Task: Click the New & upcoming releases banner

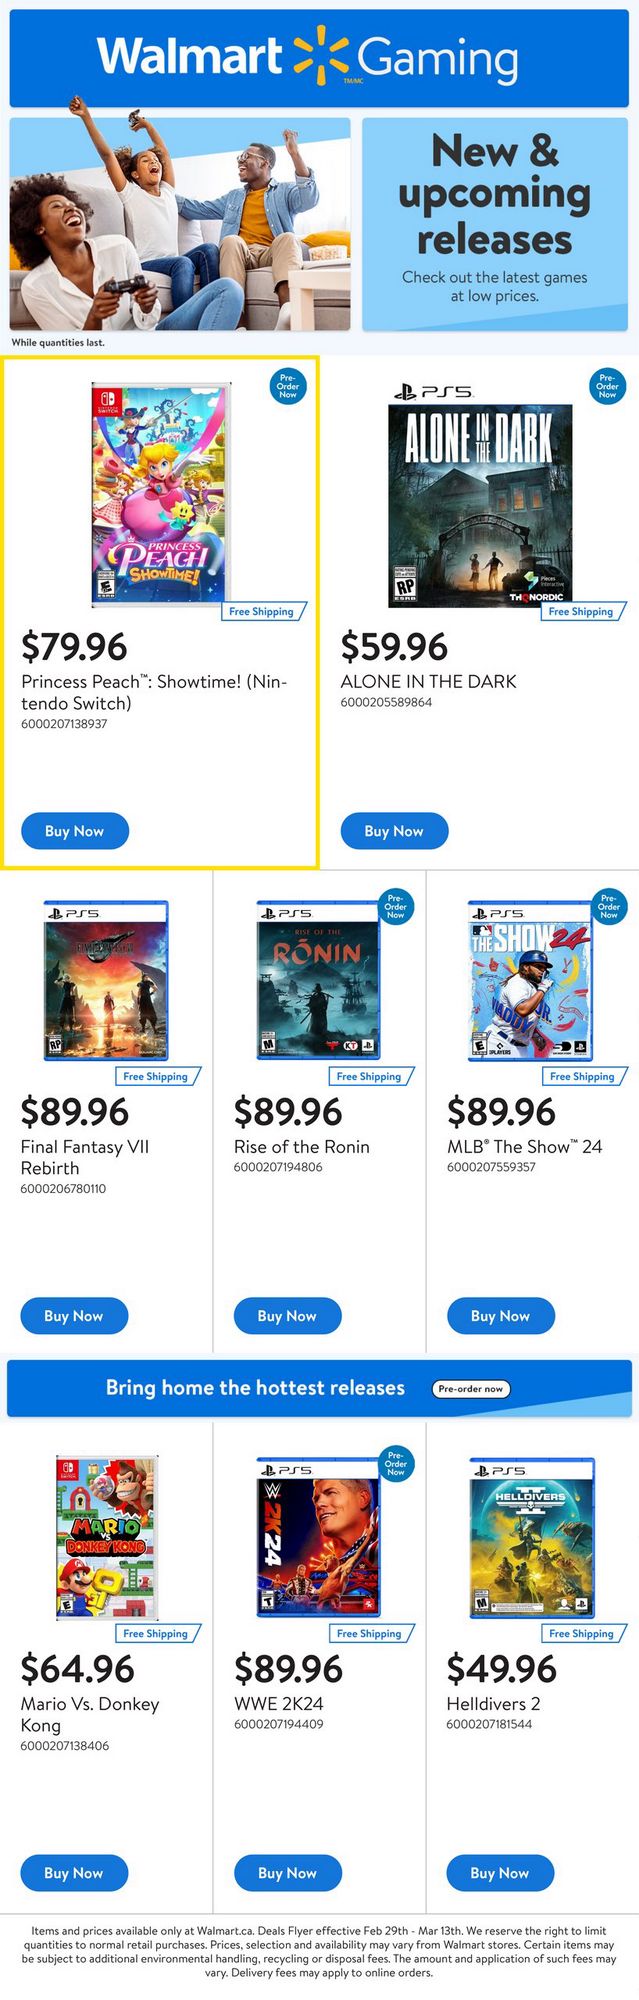Action: pyautogui.click(x=494, y=223)
